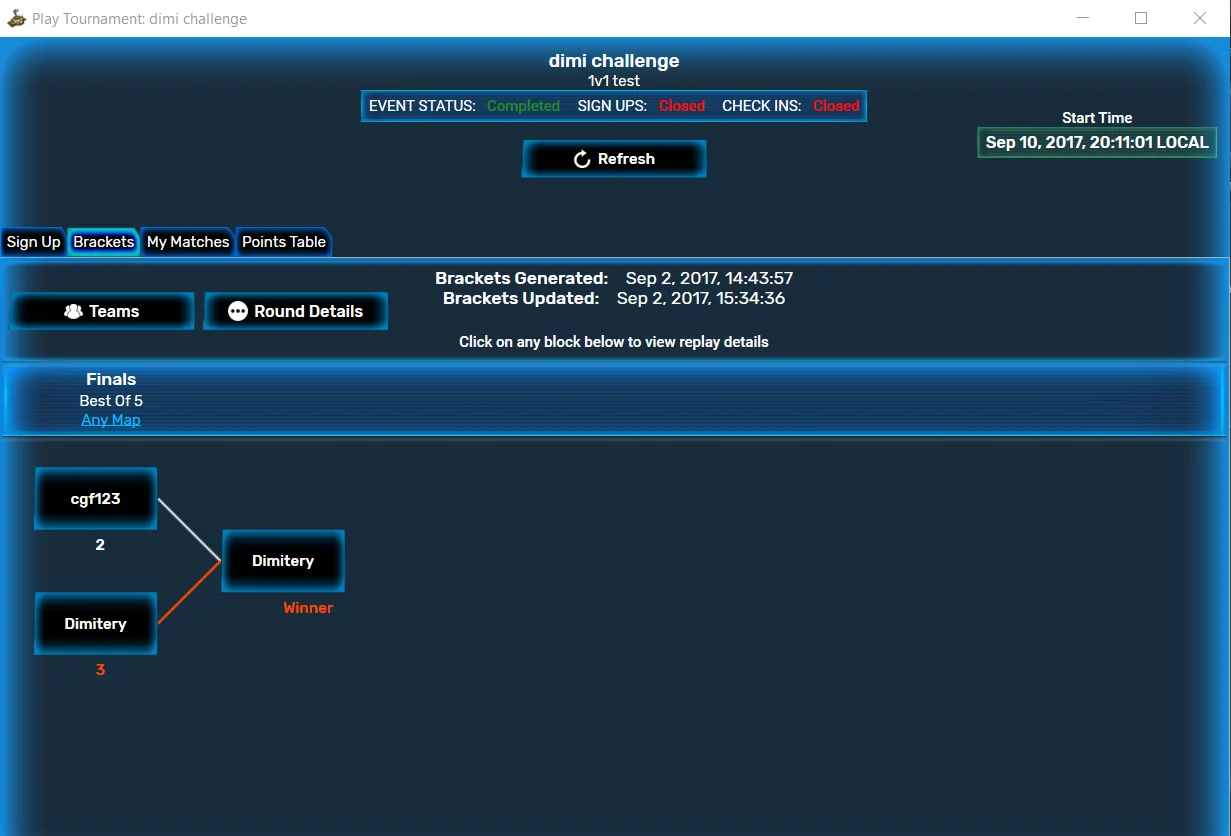
Task: Select the Dimitery block scoring 3
Action: tap(96, 624)
